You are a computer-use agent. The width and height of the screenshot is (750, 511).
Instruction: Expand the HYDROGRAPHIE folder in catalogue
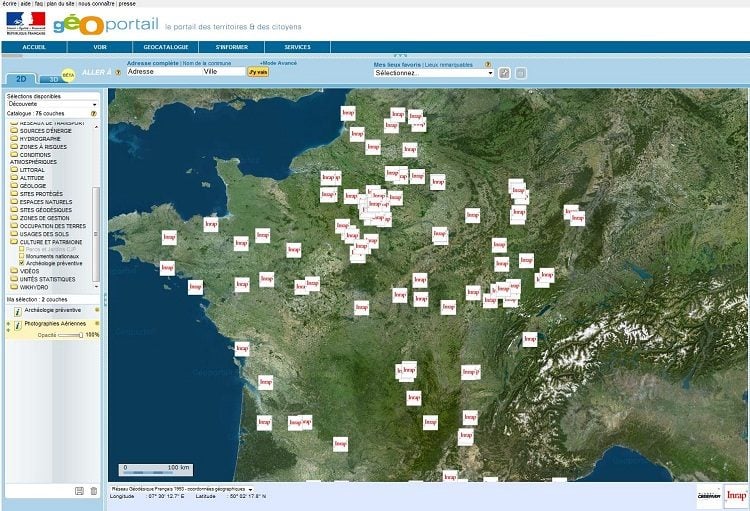[x=15, y=138]
